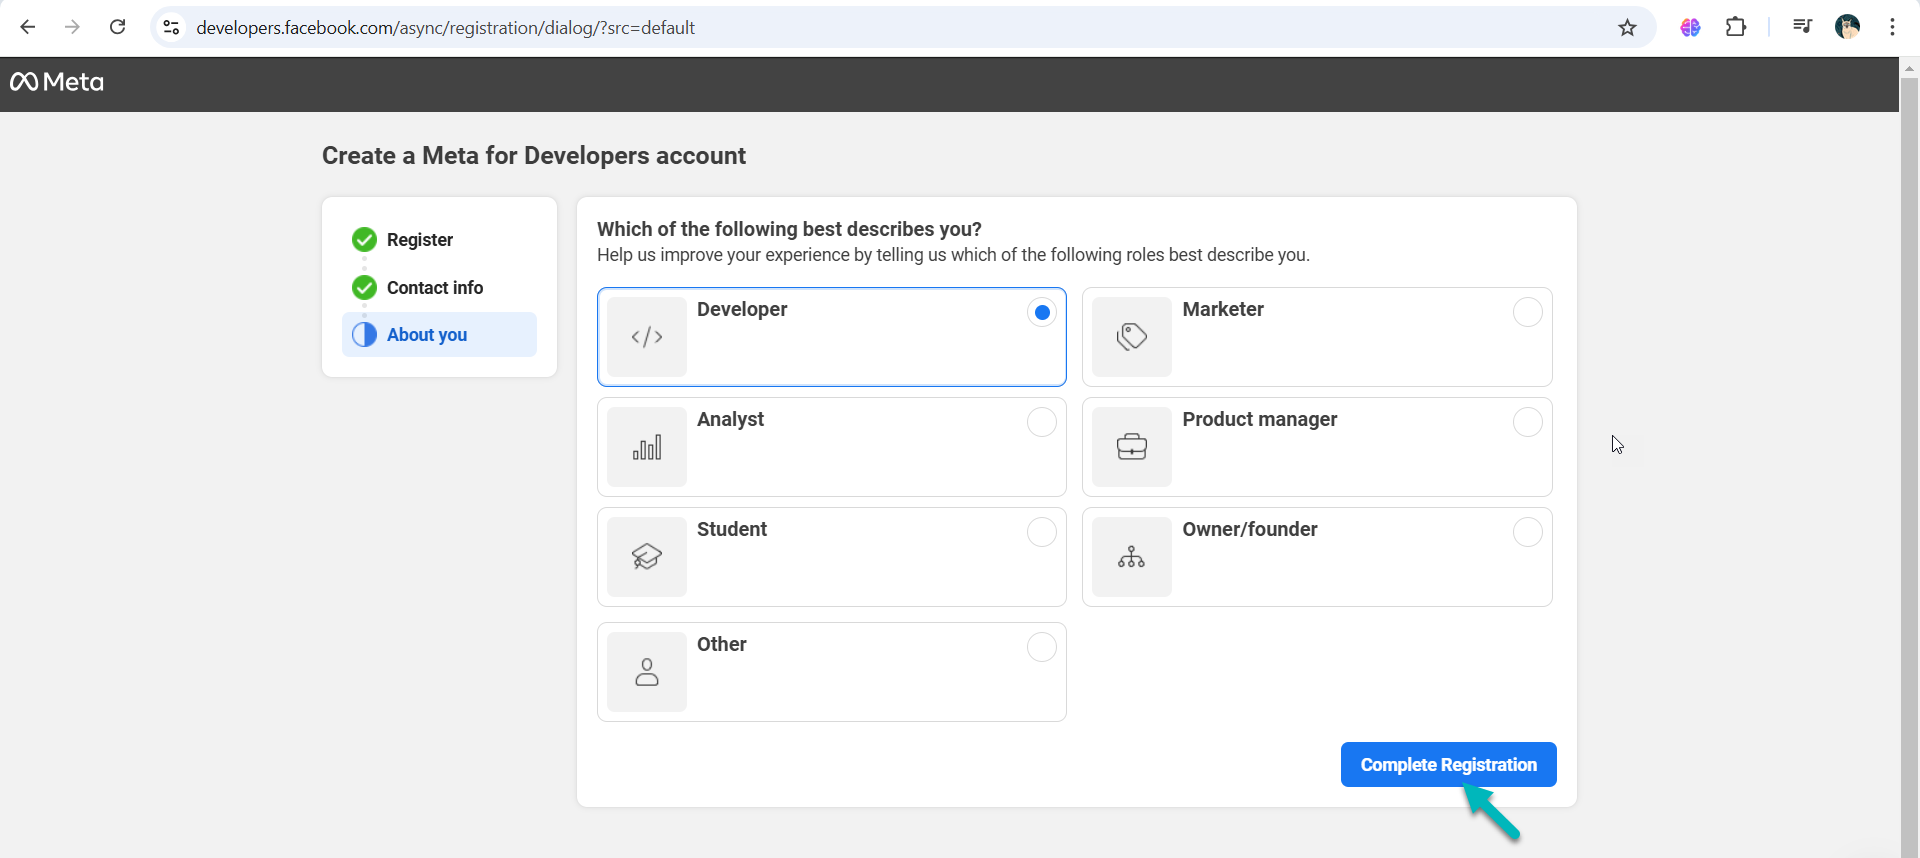
Task: Click the 'Help us improve your experience' description
Action: pyautogui.click(x=953, y=255)
